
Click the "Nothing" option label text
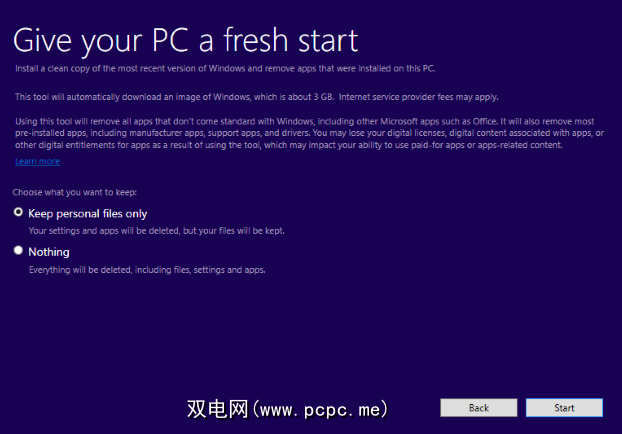coord(49,251)
